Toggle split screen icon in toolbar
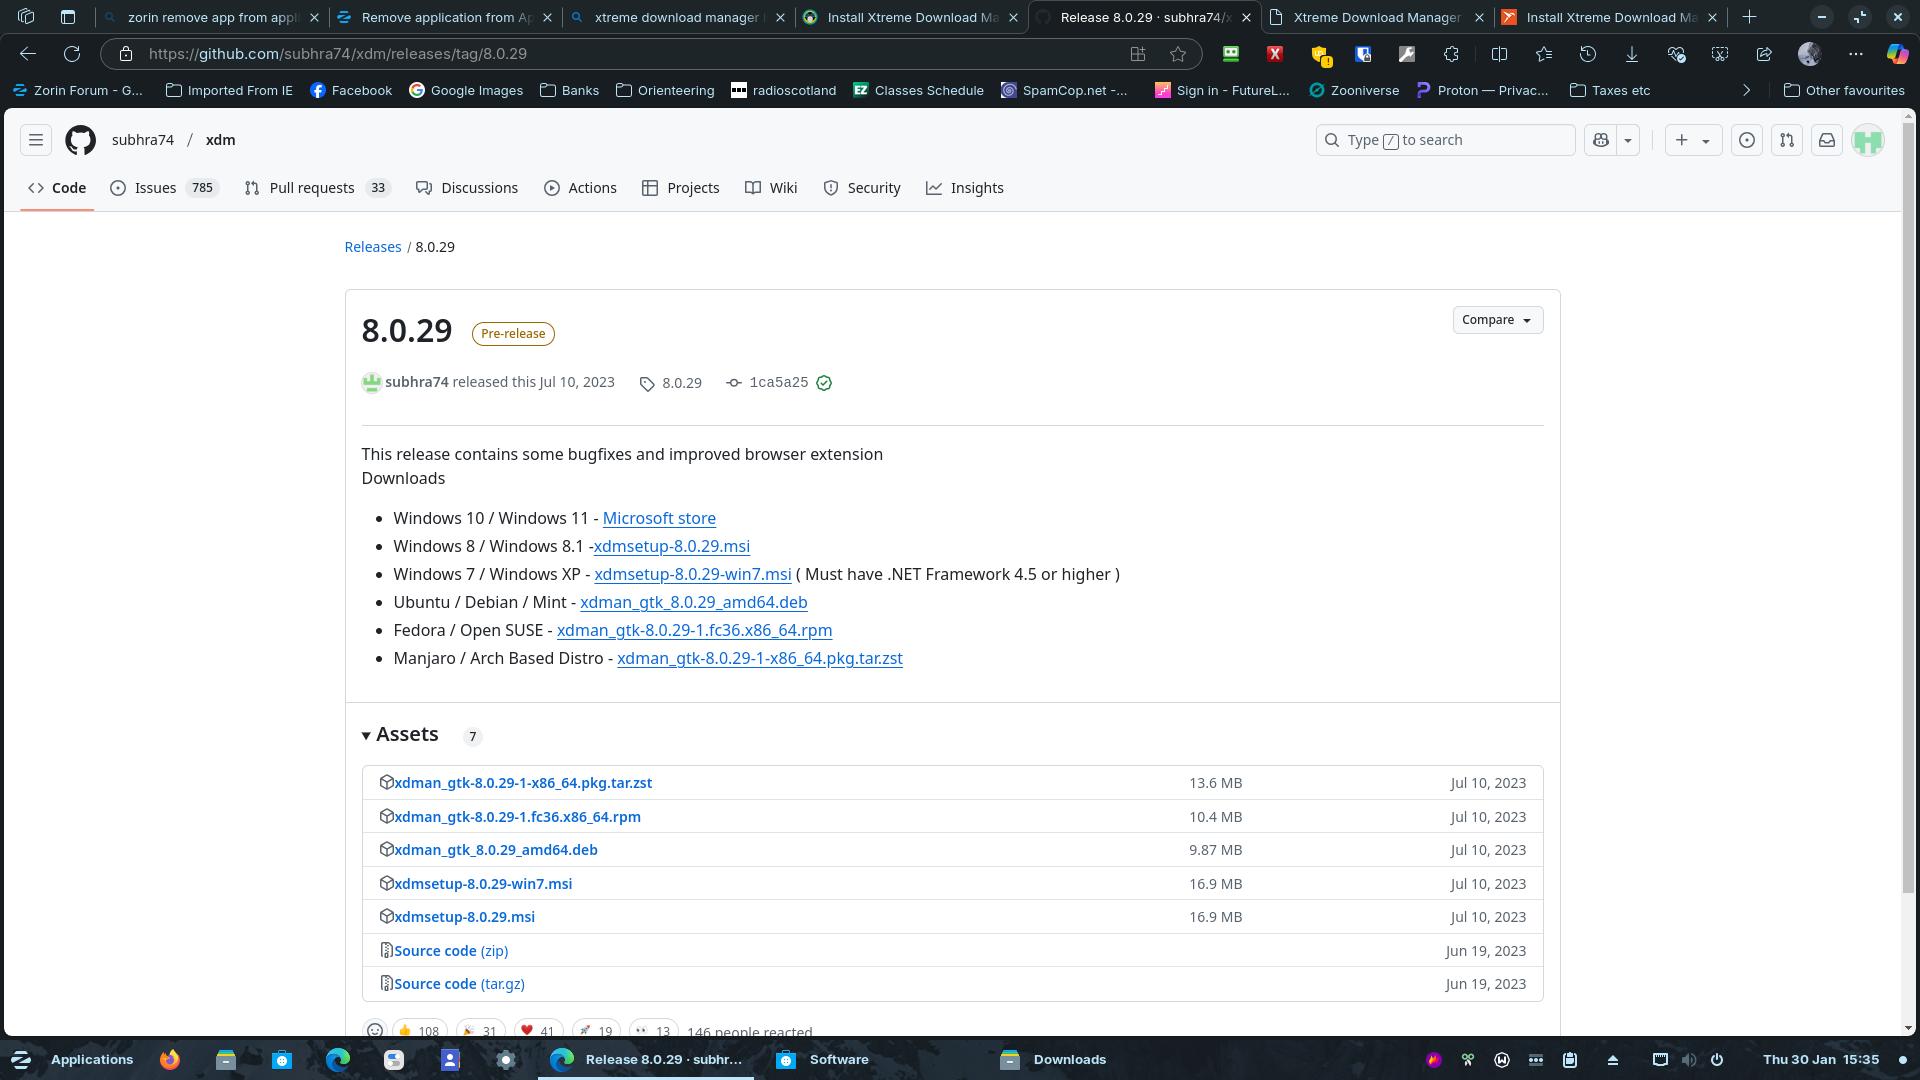The image size is (1920, 1080). [1499, 54]
